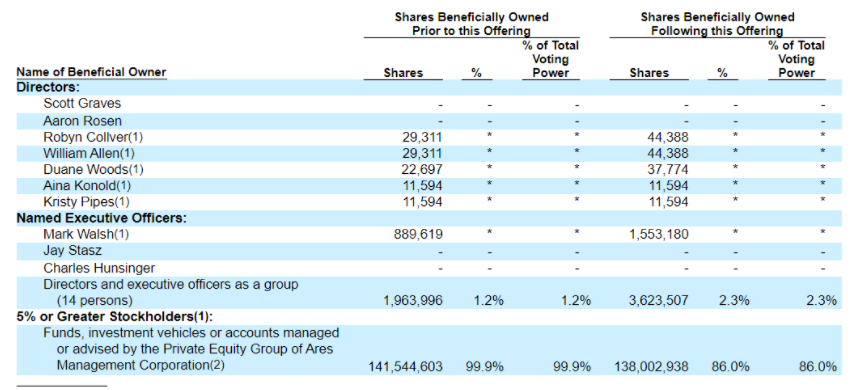The height and width of the screenshot is (390, 851).
Task: Click Aaron Rosen in the Directors list
Action: tap(82, 120)
